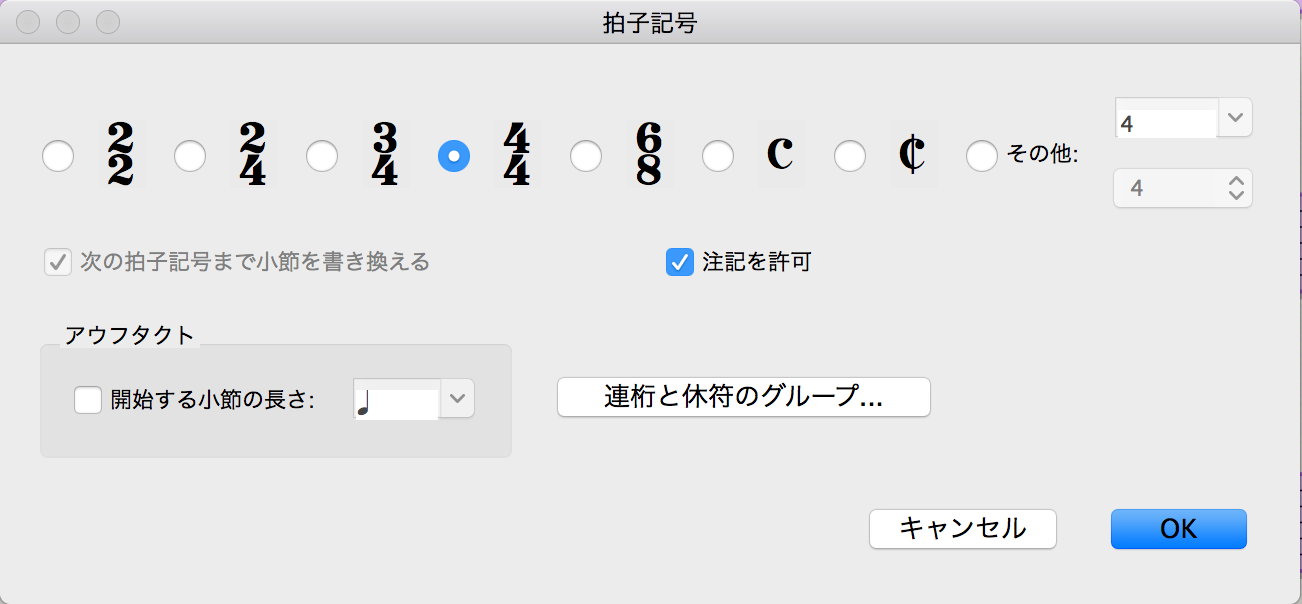
Task: Select the 2/2 radio button
Action: point(58,156)
